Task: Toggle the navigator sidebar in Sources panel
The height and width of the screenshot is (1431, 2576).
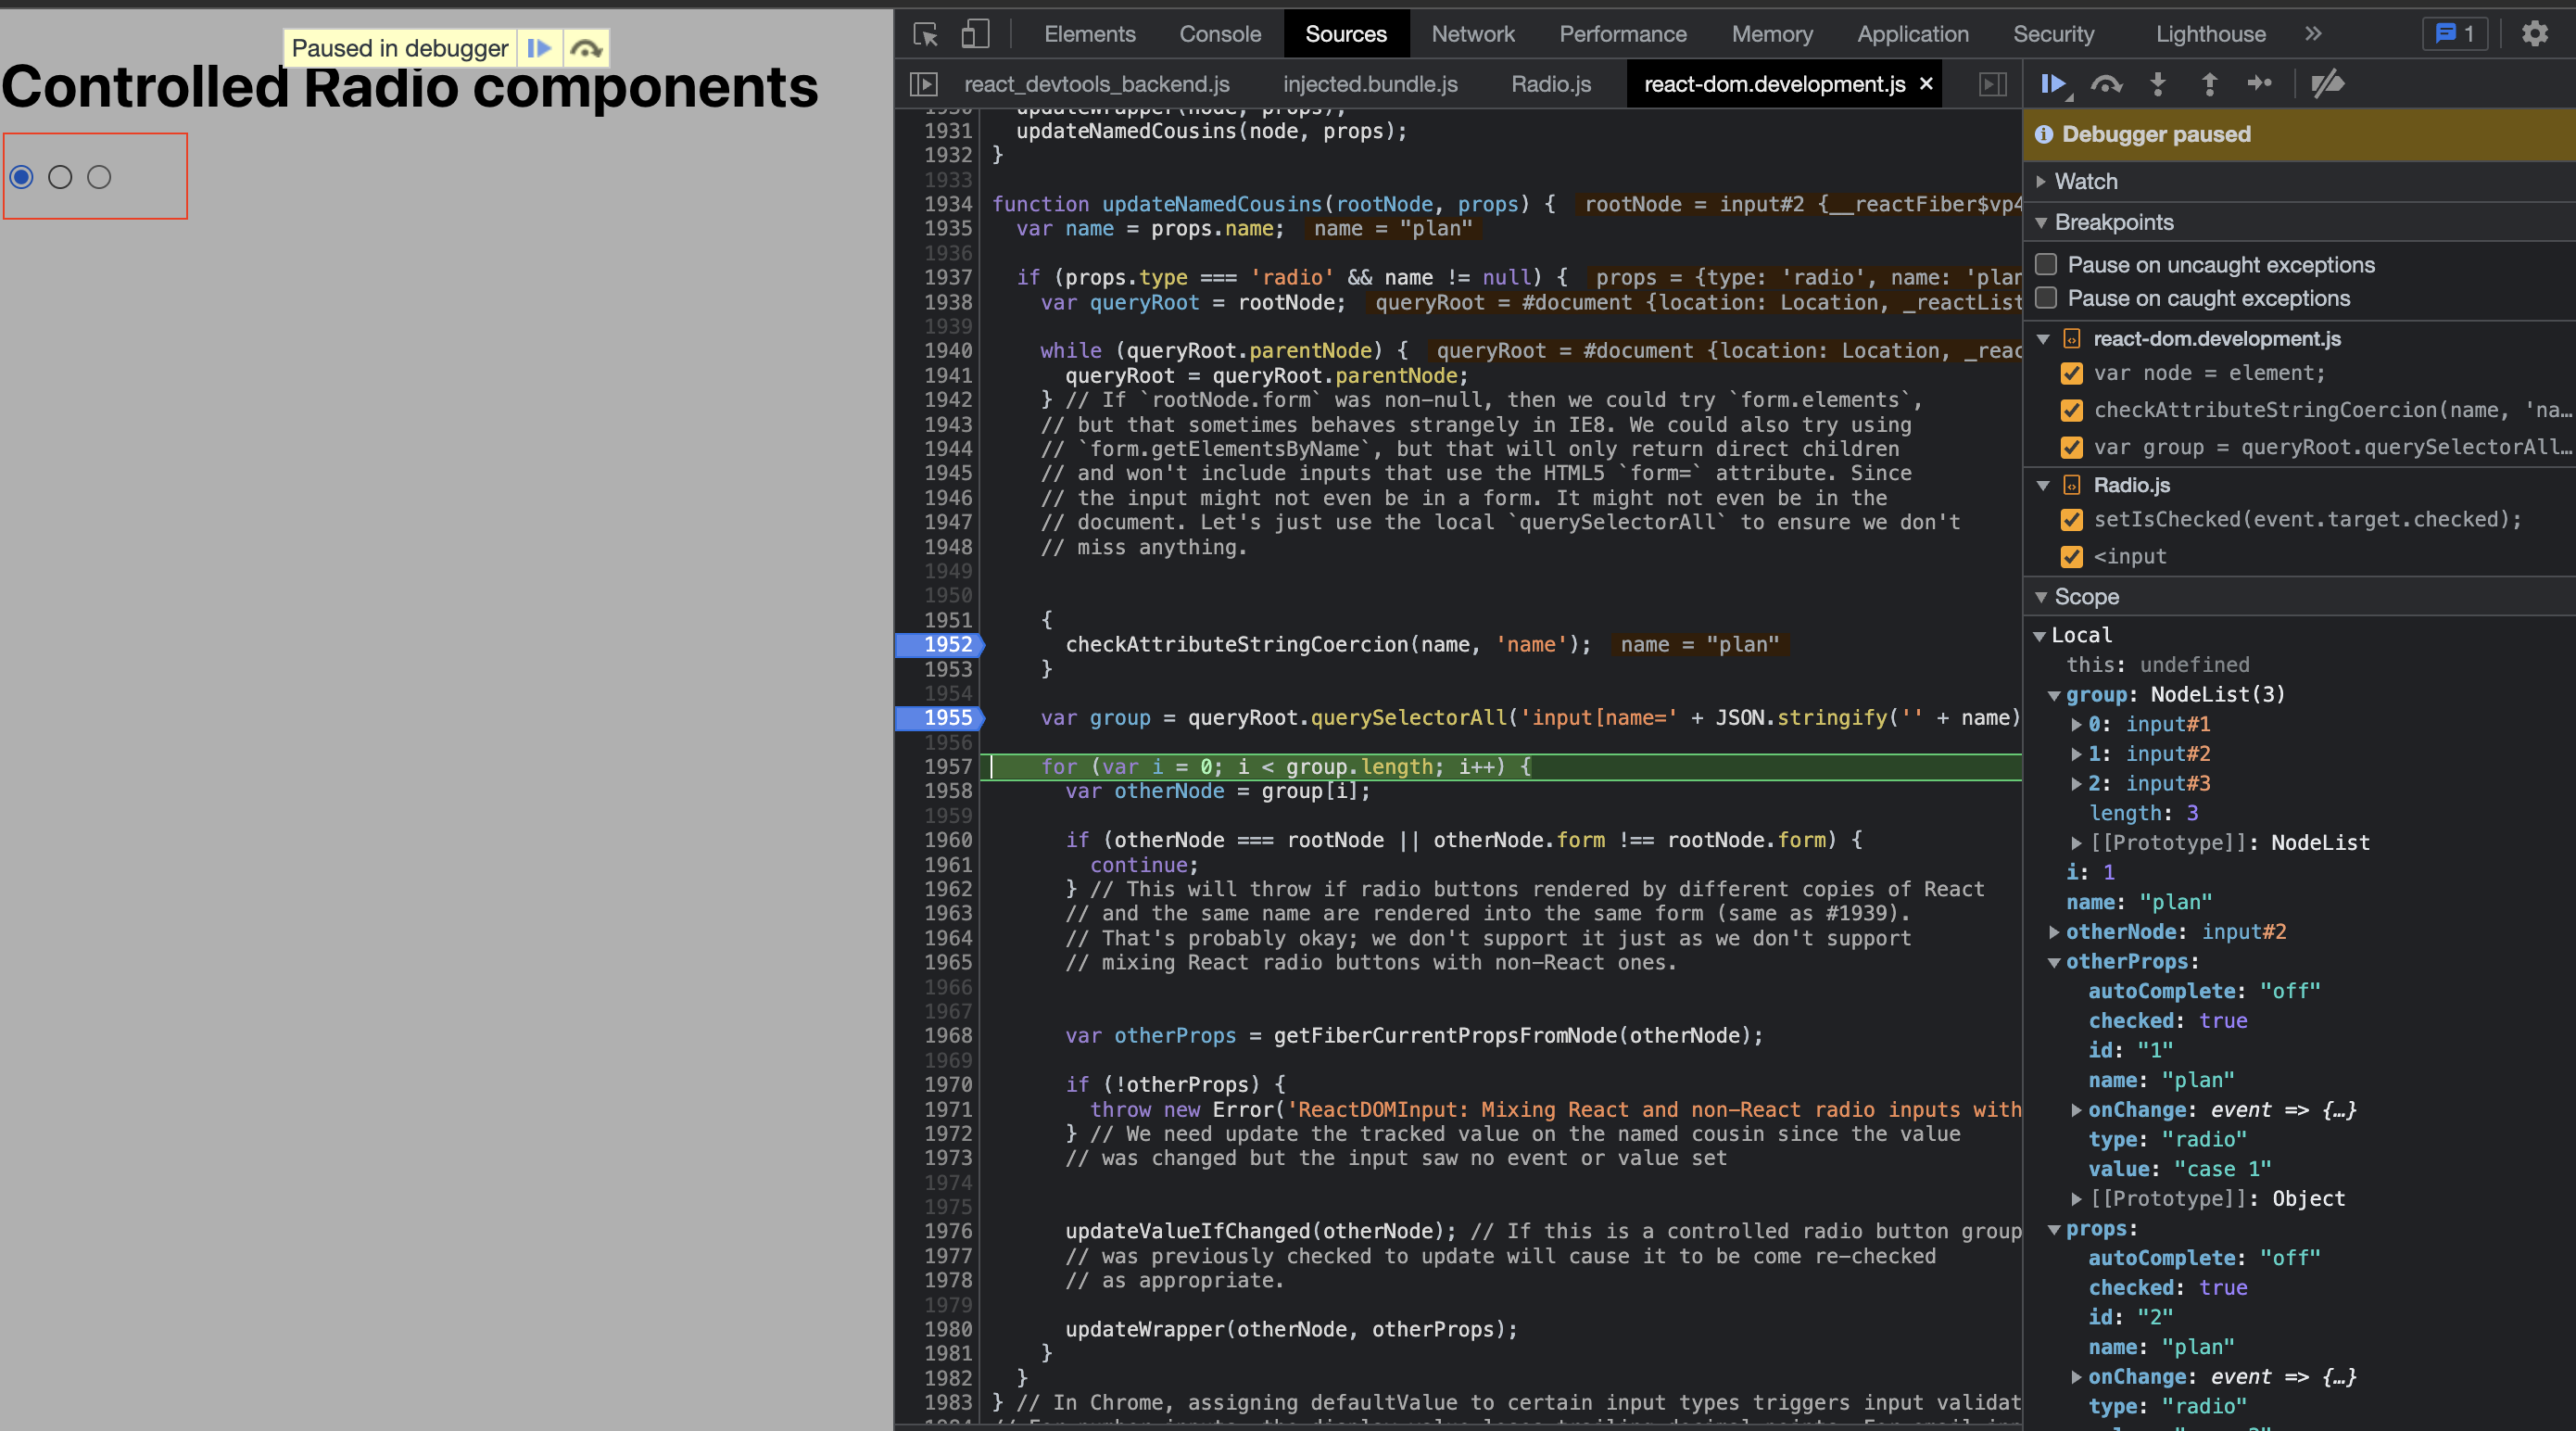Action: click(x=923, y=84)
